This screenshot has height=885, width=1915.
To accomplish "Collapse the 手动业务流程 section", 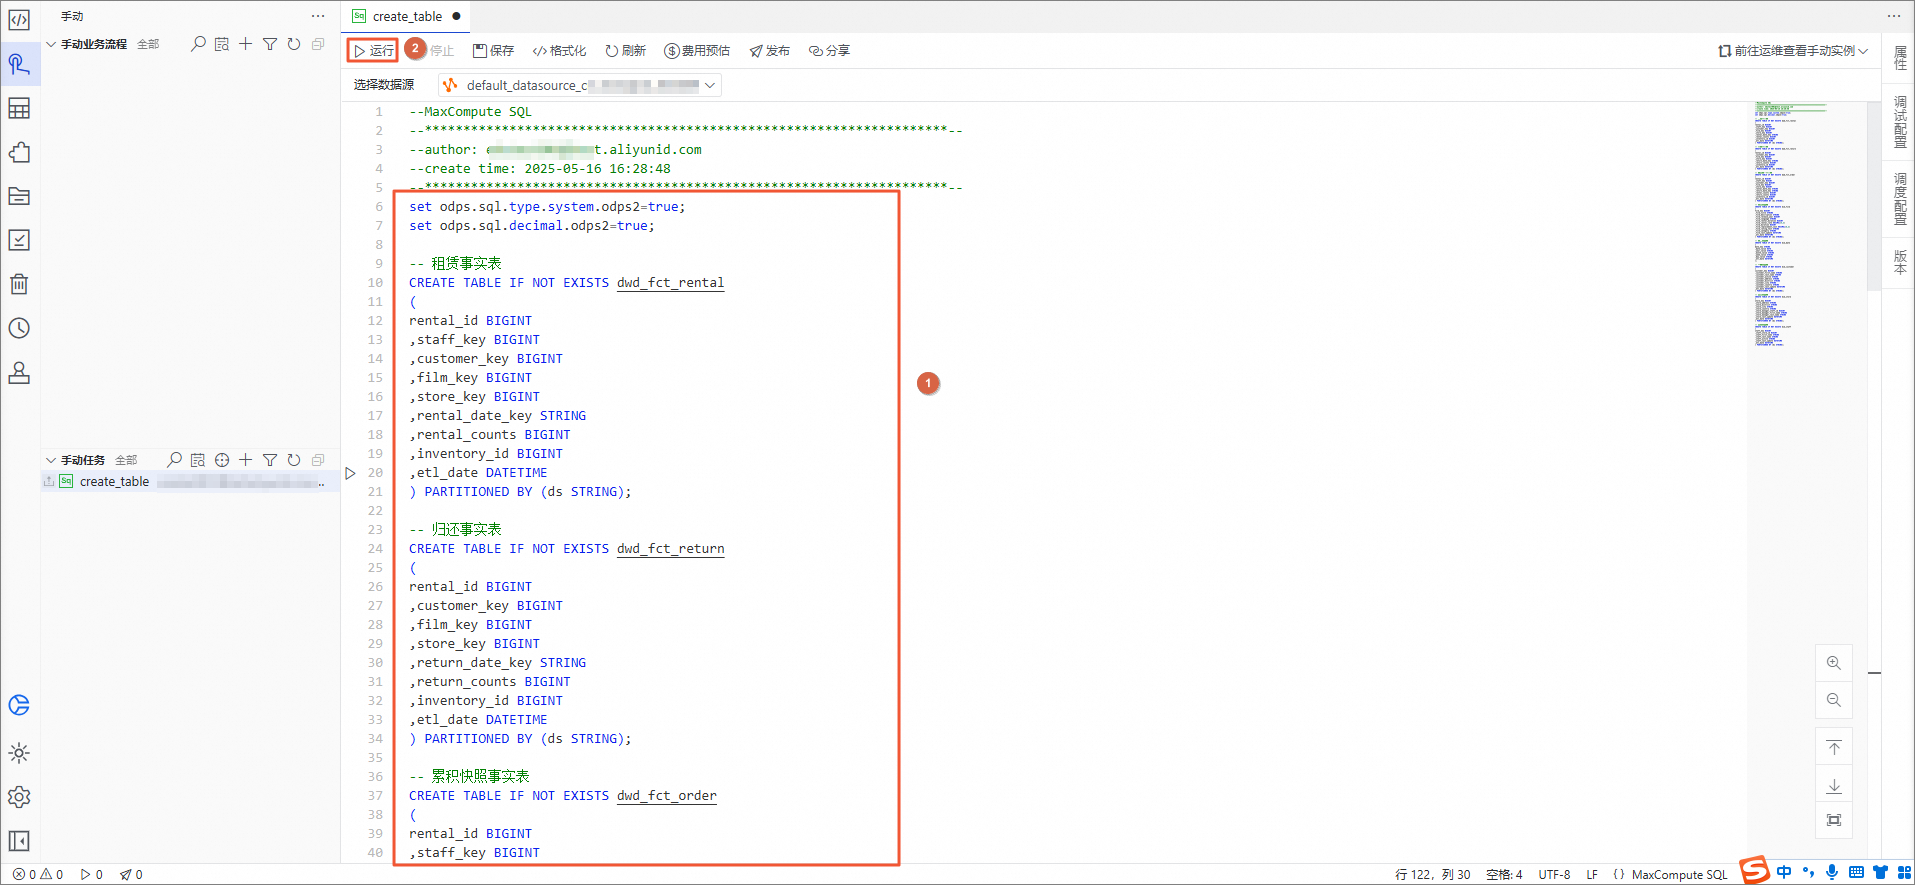I will pyautogui.click(x=51, y=44).
